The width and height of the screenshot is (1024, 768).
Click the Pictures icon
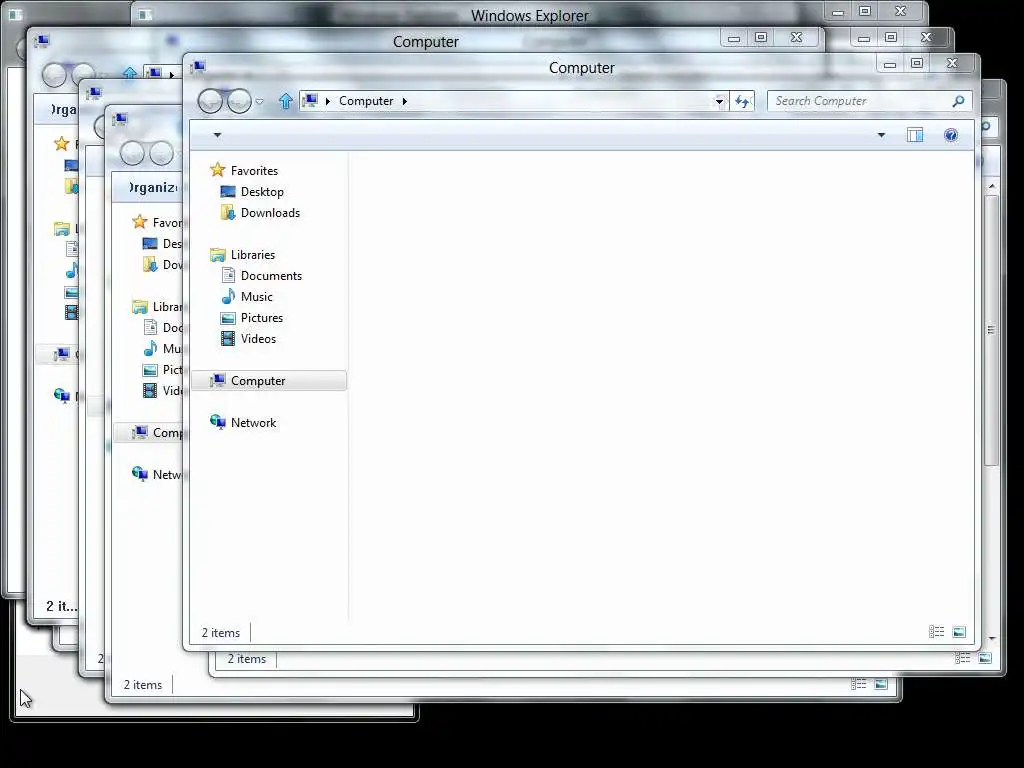228,318
